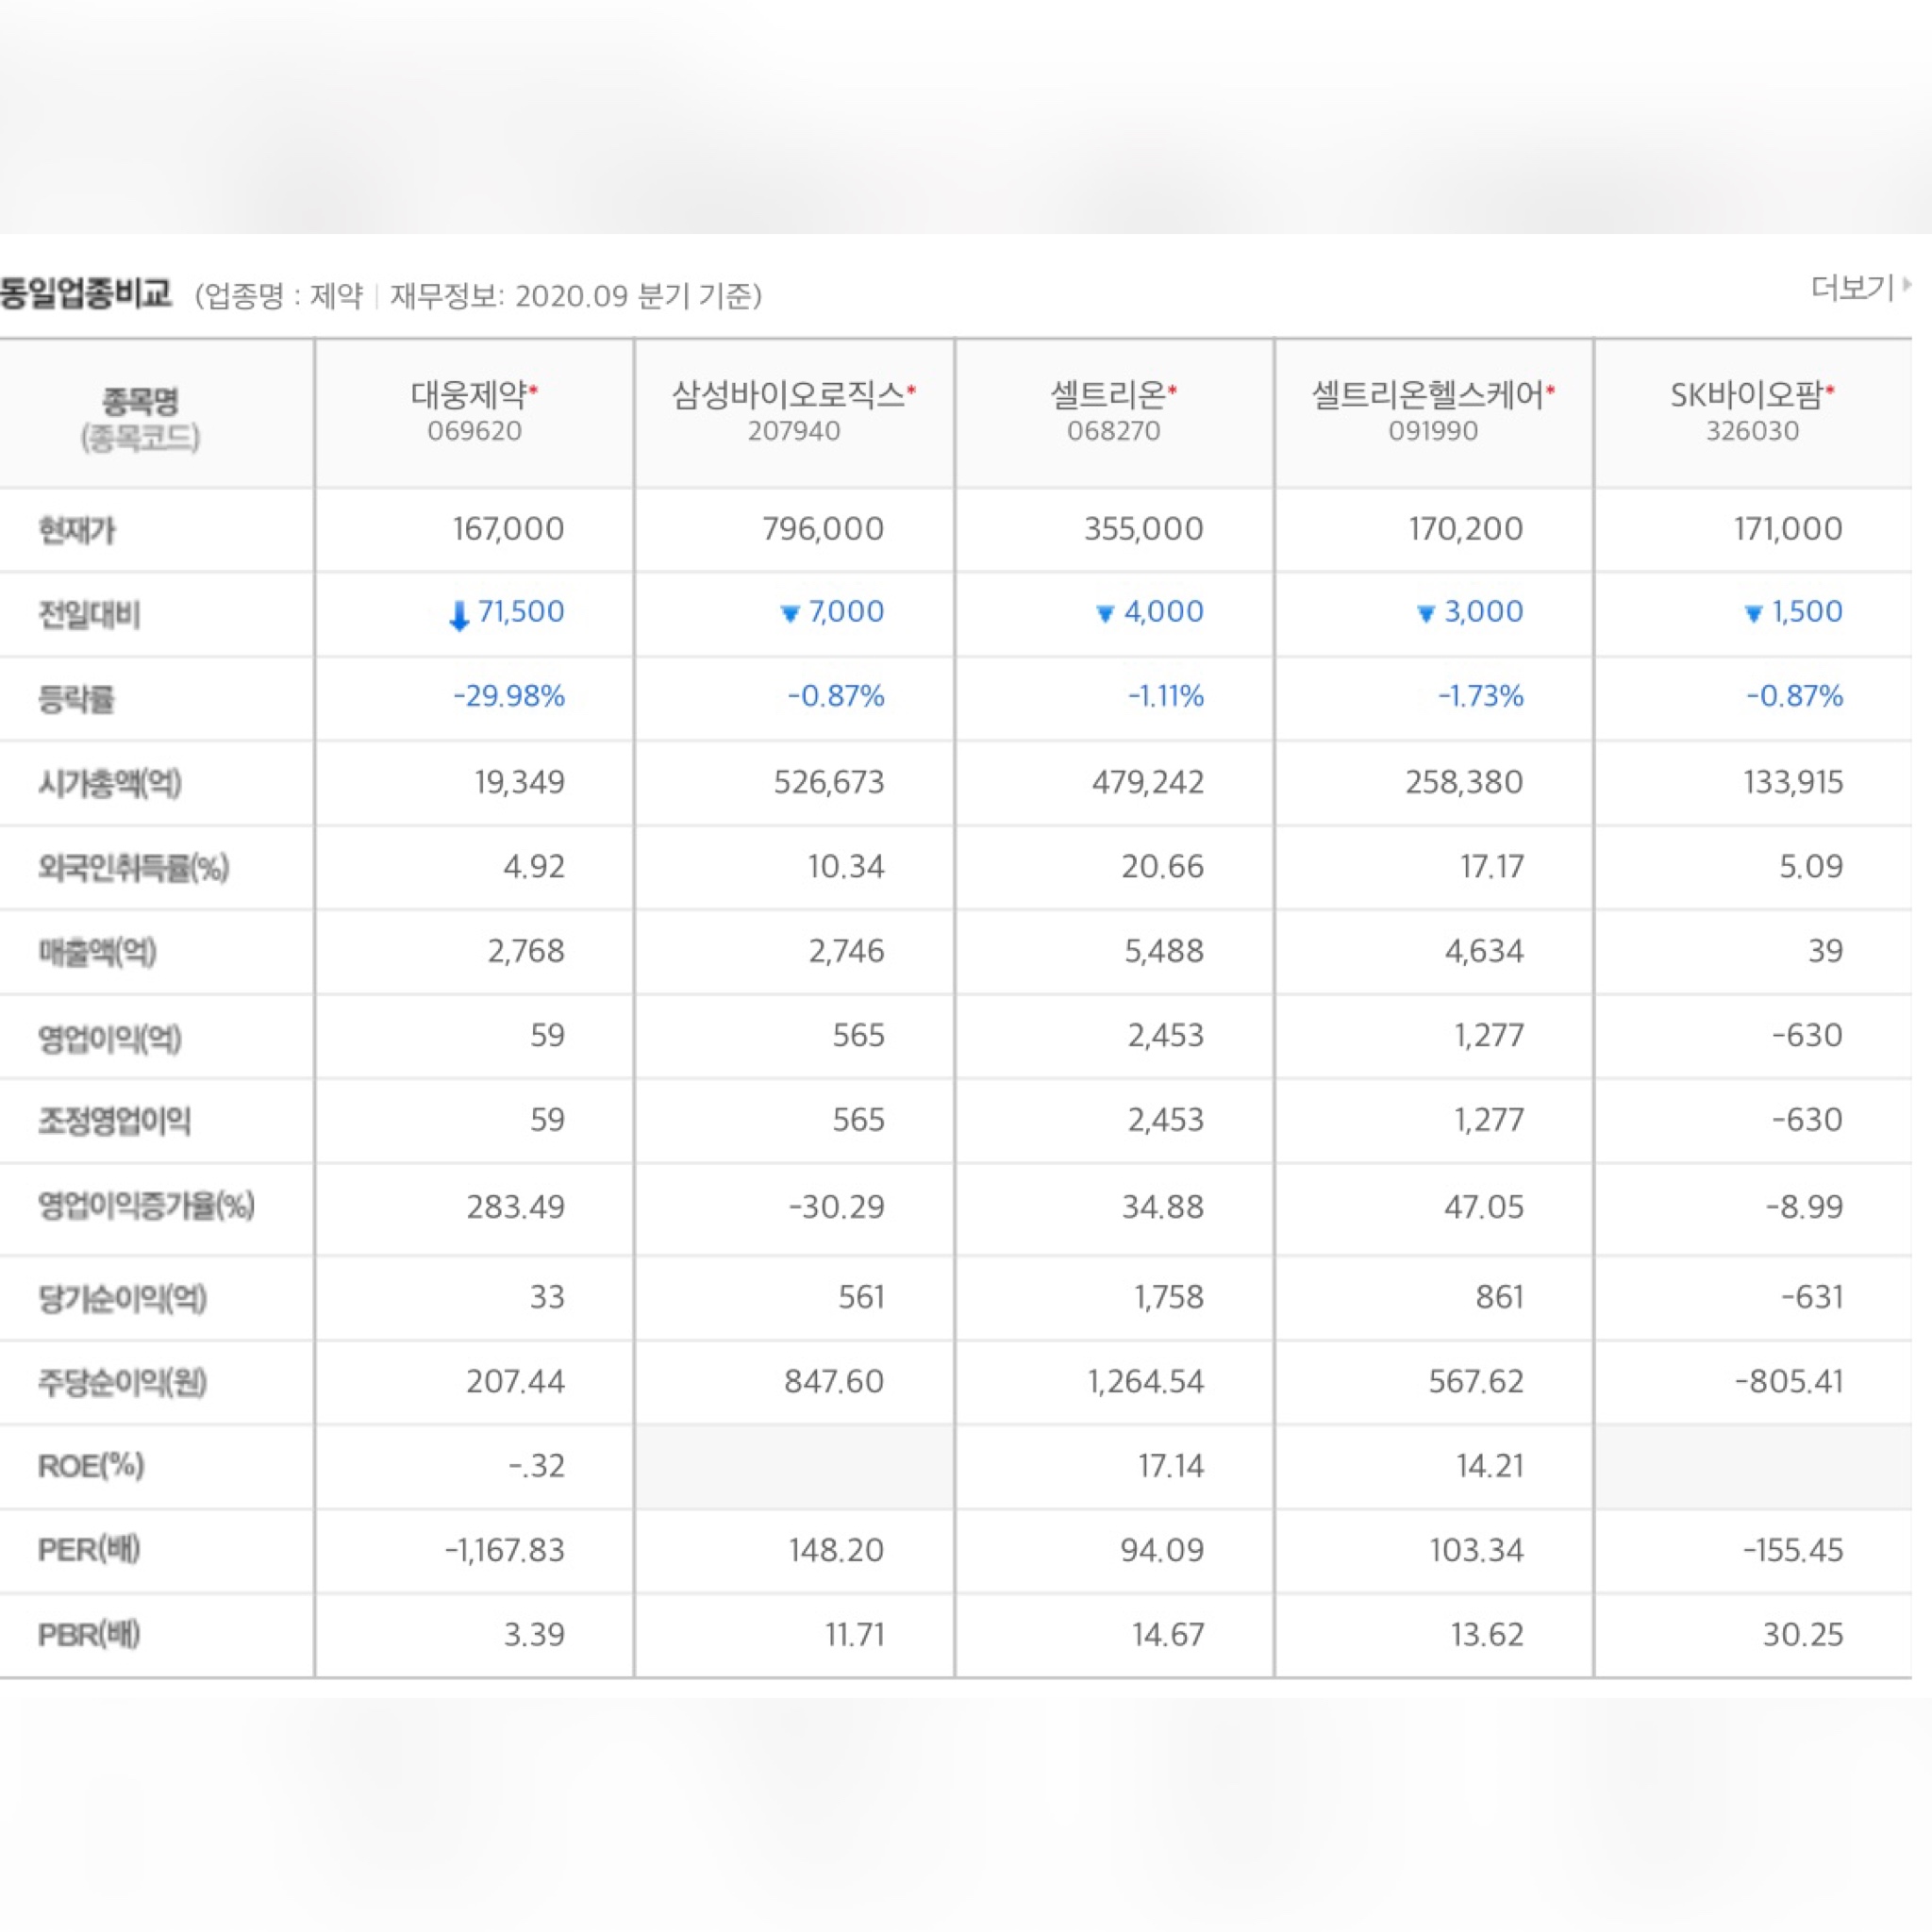Click operating profit growth -30.29
The width and height of the screenshot is (1932, 1932).
[x=837, y=1207]
